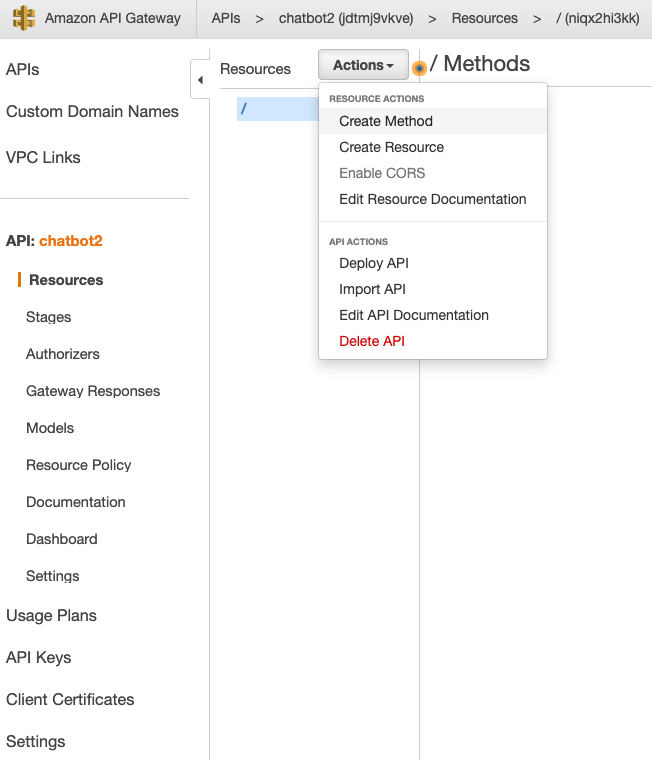Image resolution: width=652 pixels, height=760 pixels.
Task: Click Import API menu entry
Action: point(372,289)
